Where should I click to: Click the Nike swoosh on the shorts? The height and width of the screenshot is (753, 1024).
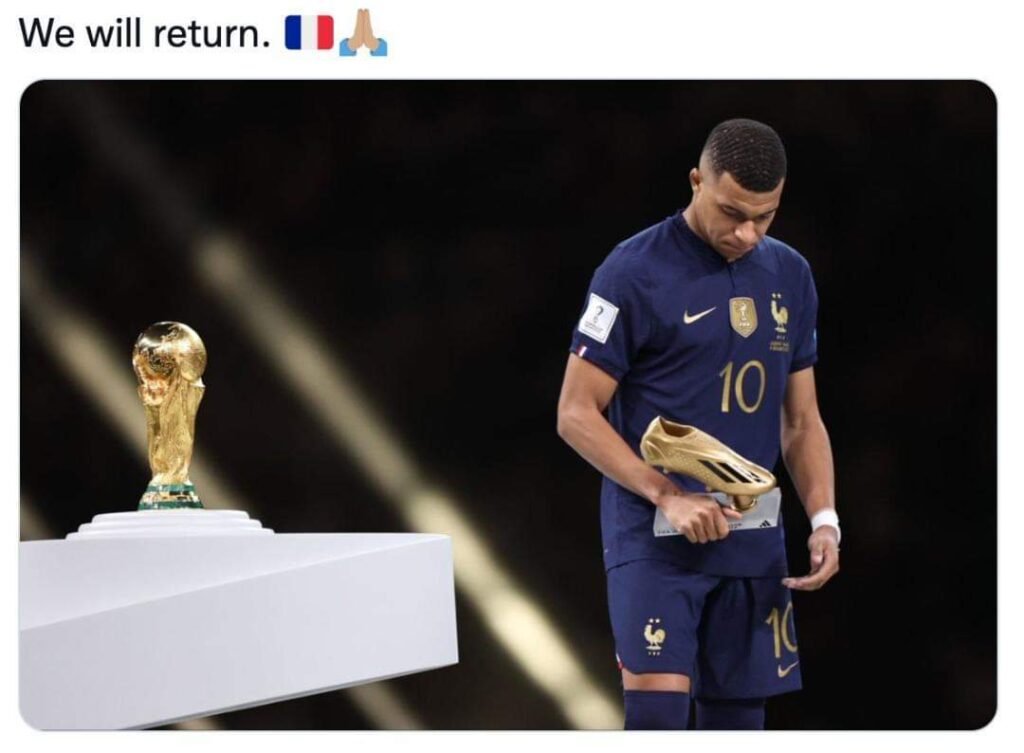click(x=788, y=668)
